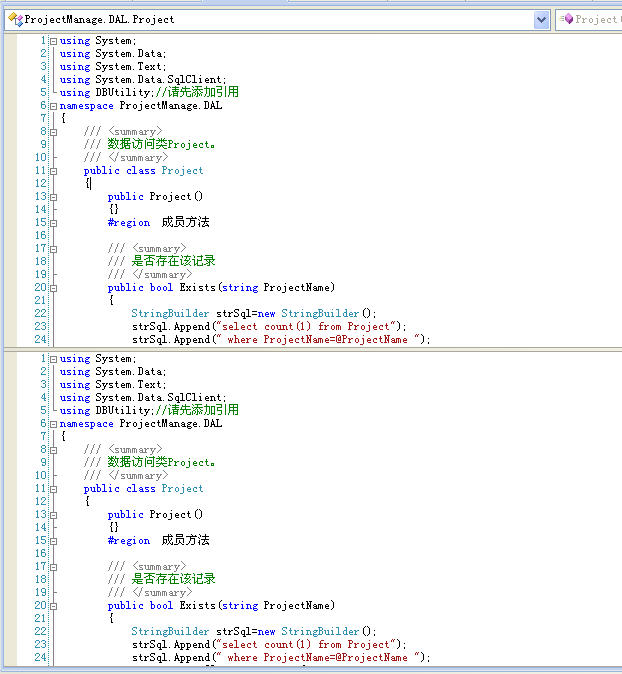
Task: Click 'using System.Text;' on line 3, lower pane
Action: (x=113, y=384)
